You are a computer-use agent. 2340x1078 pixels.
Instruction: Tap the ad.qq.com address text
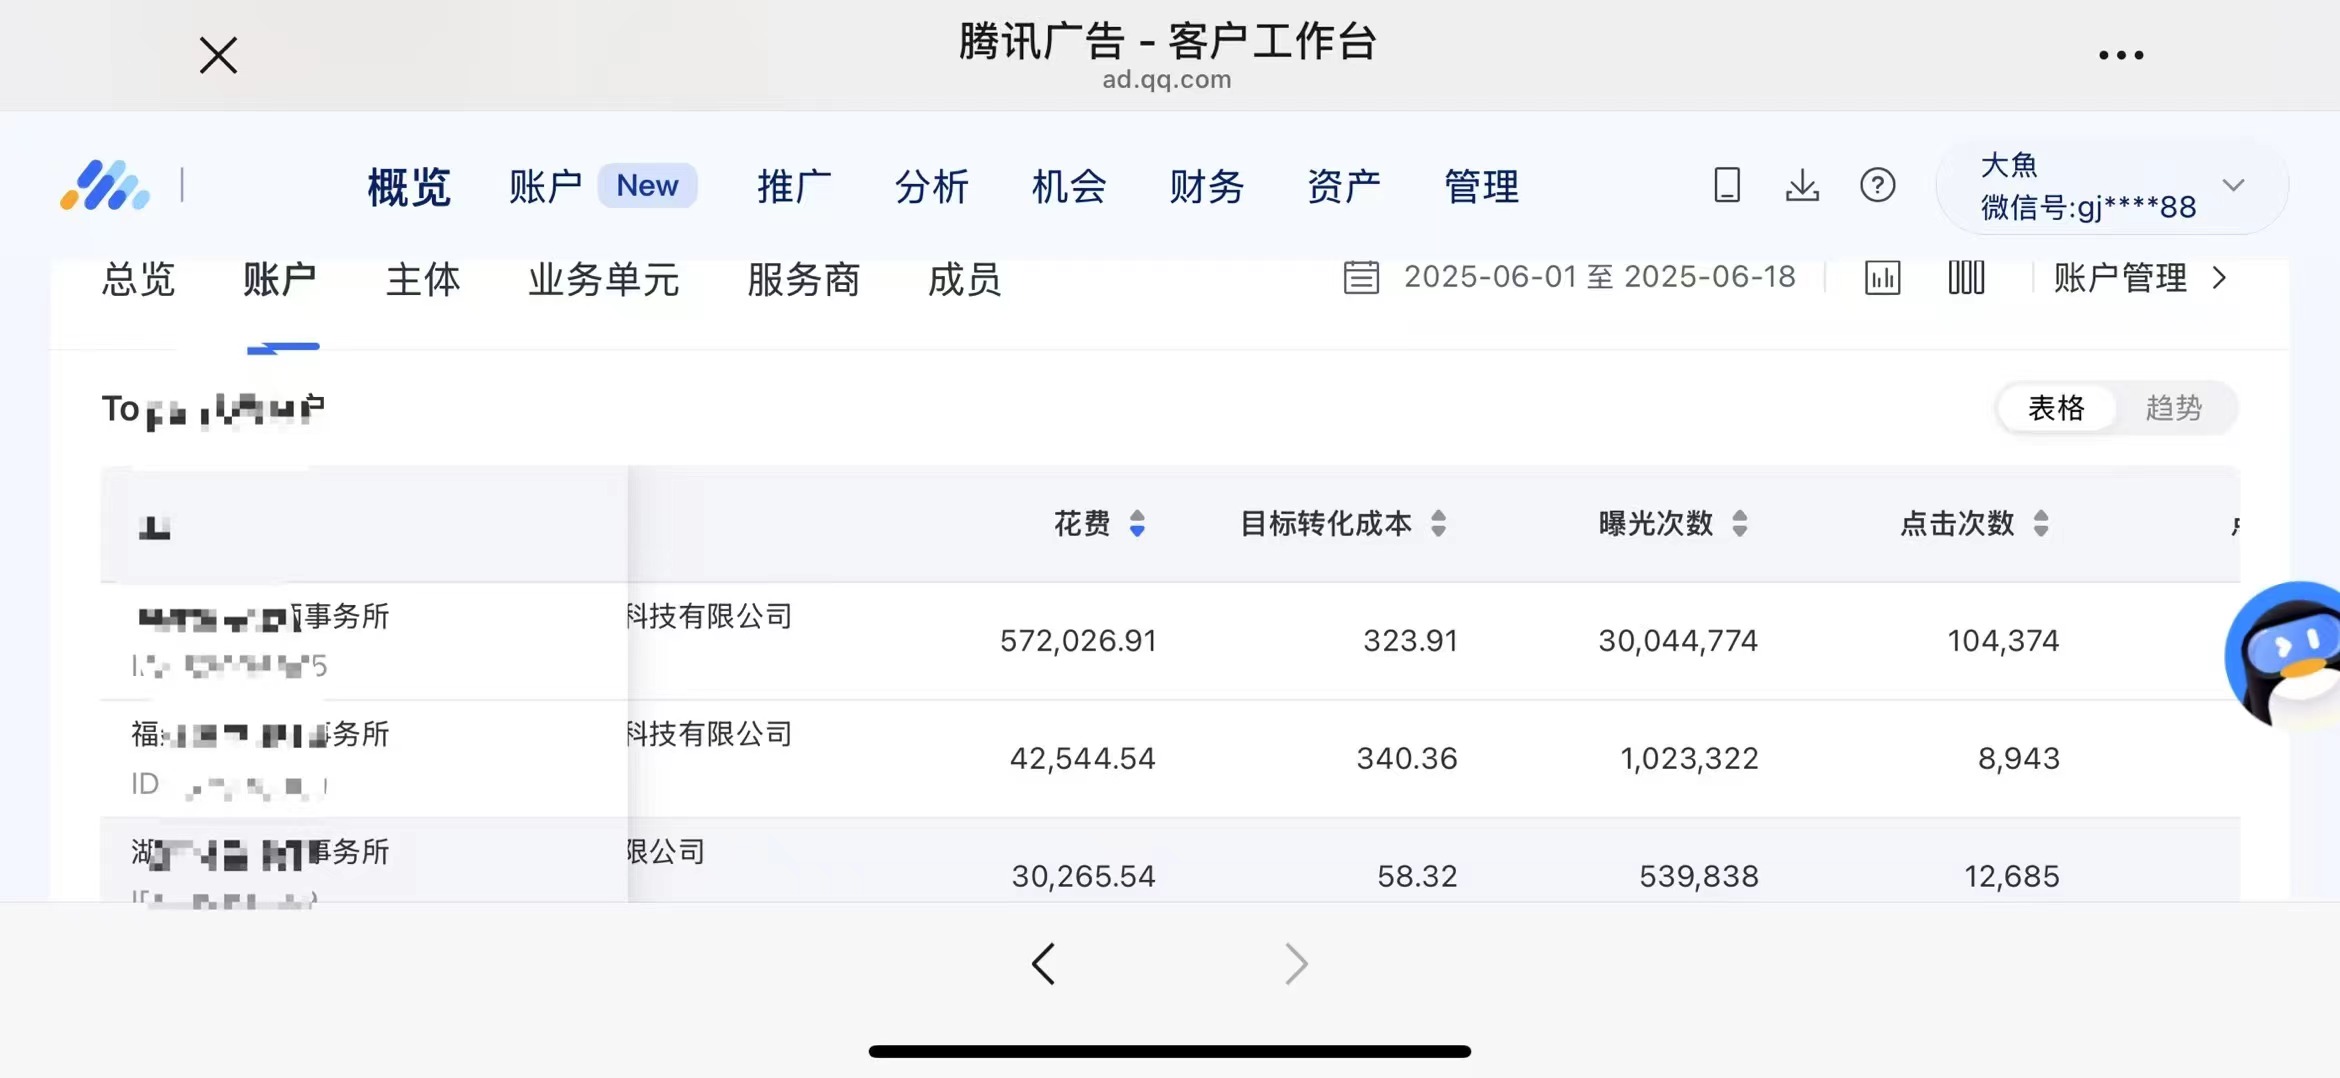(1167, 80)
